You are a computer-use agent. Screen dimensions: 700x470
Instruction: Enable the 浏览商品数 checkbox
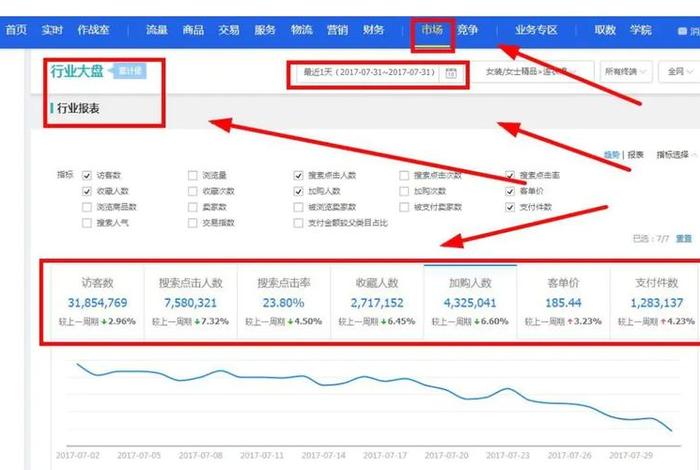[x=87, y=207]
